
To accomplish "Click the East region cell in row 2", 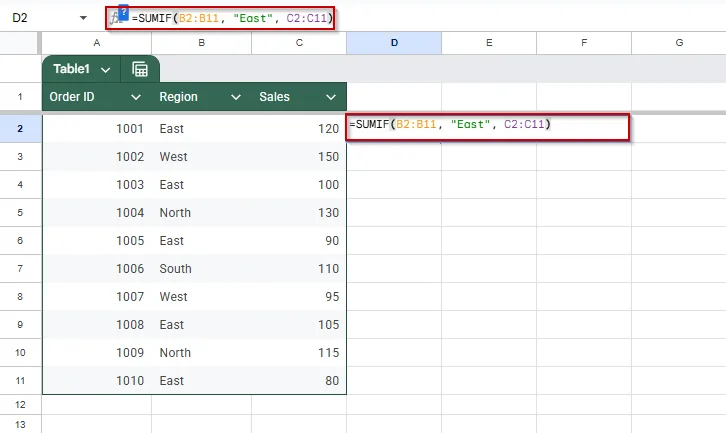I will 201,129.
